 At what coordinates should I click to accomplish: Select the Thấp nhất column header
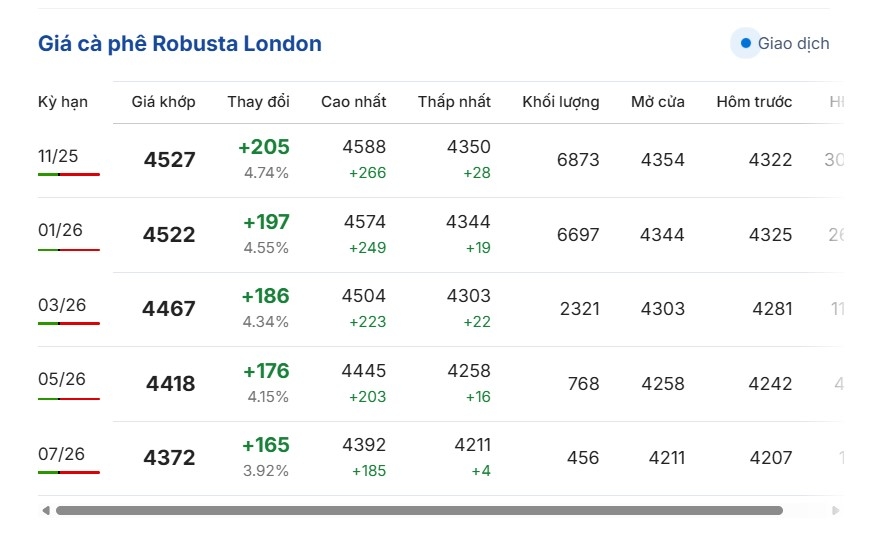click(454, 102)
